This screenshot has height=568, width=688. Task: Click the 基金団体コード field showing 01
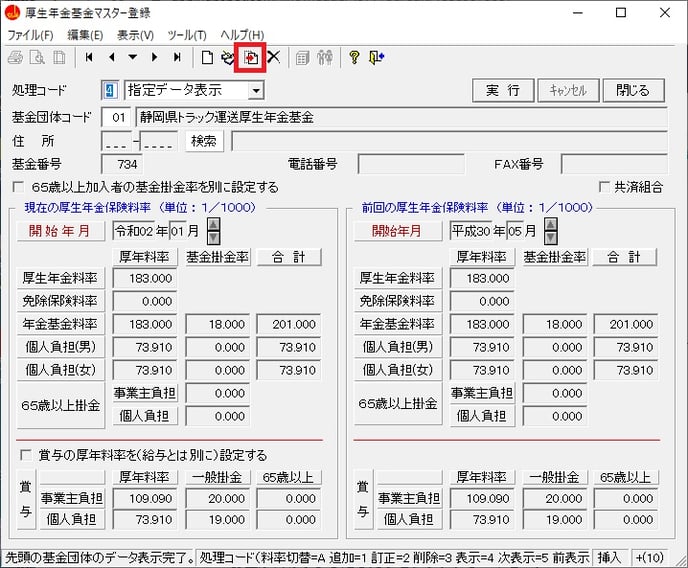[118, 118]
